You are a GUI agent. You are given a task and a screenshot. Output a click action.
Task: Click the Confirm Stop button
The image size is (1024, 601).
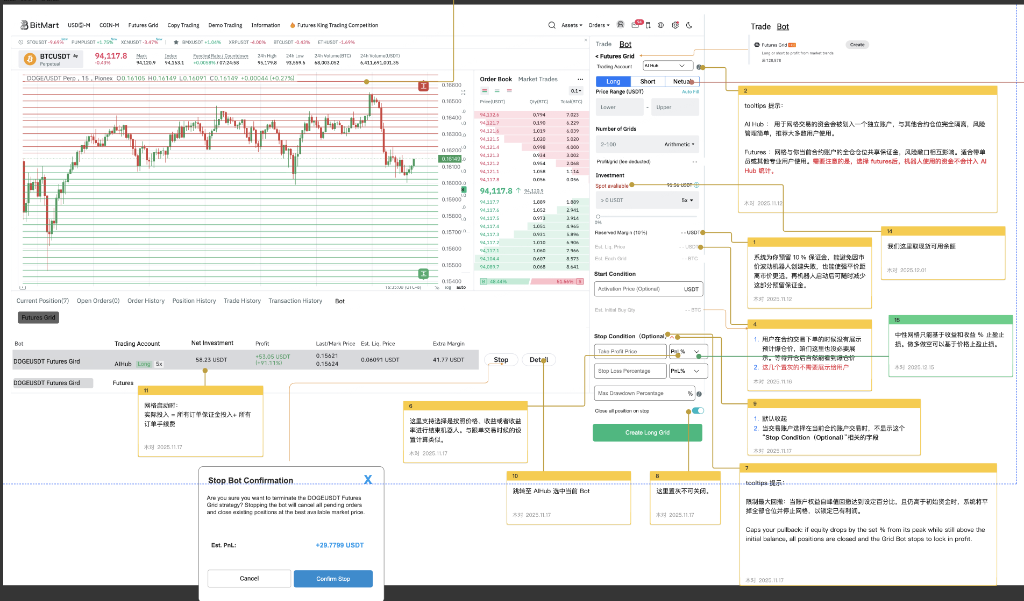(x=333, y=578)
